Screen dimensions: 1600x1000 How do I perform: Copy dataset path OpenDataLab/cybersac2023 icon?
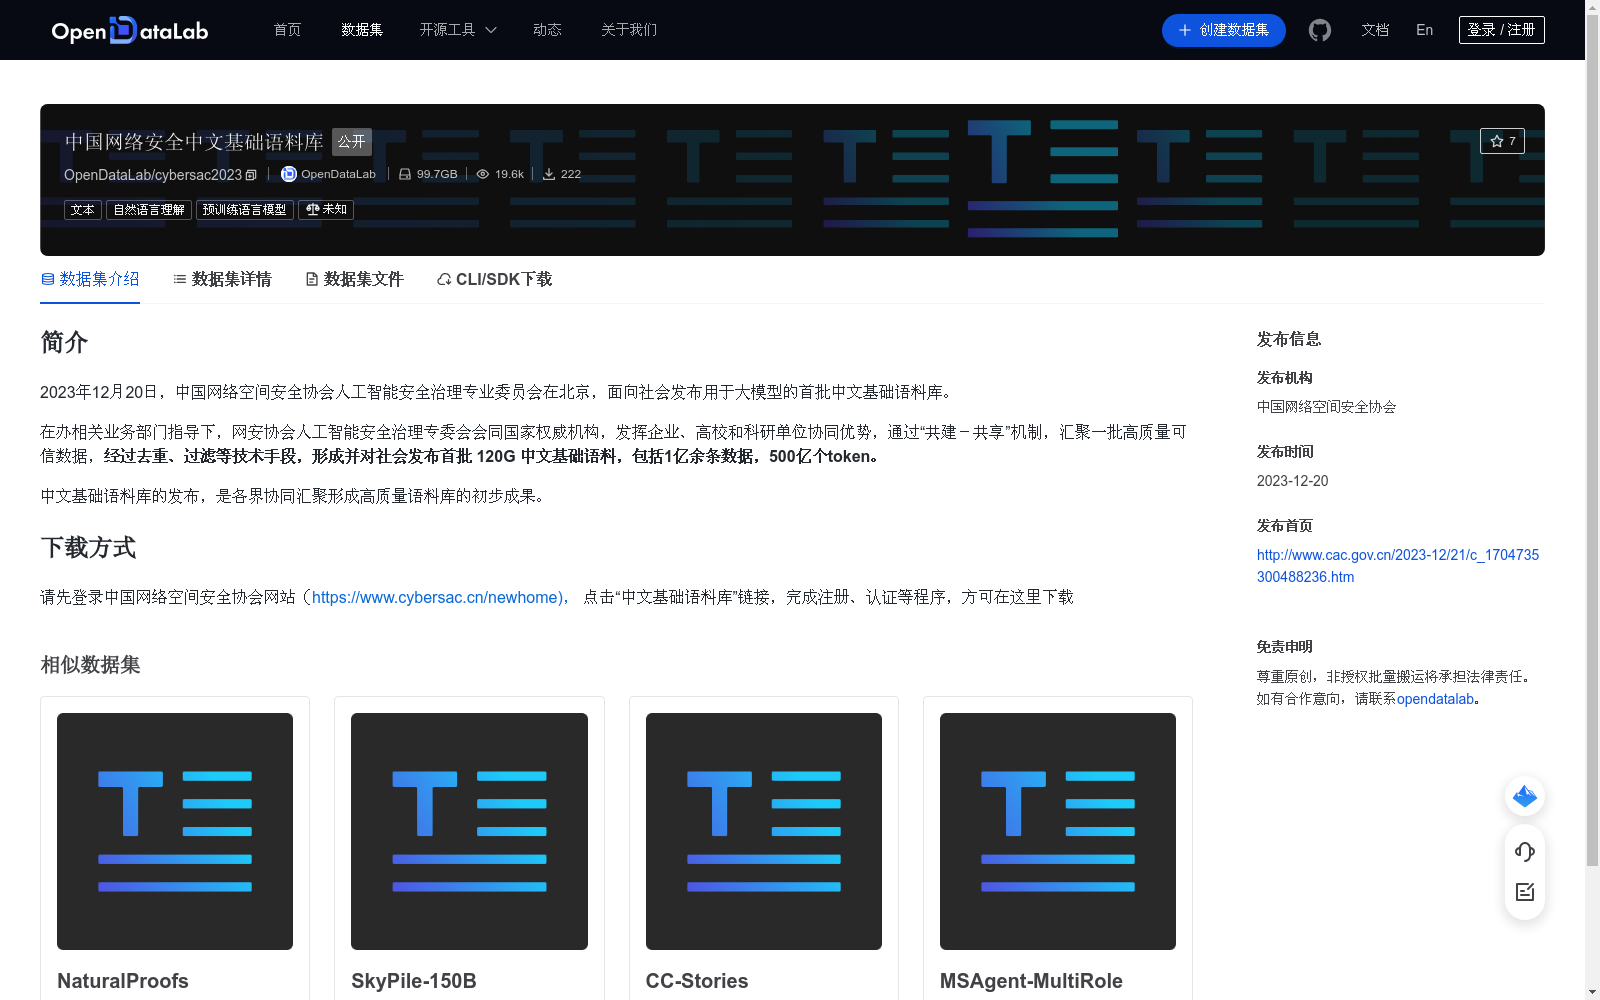pyautogui.click(x=251, y=175)
